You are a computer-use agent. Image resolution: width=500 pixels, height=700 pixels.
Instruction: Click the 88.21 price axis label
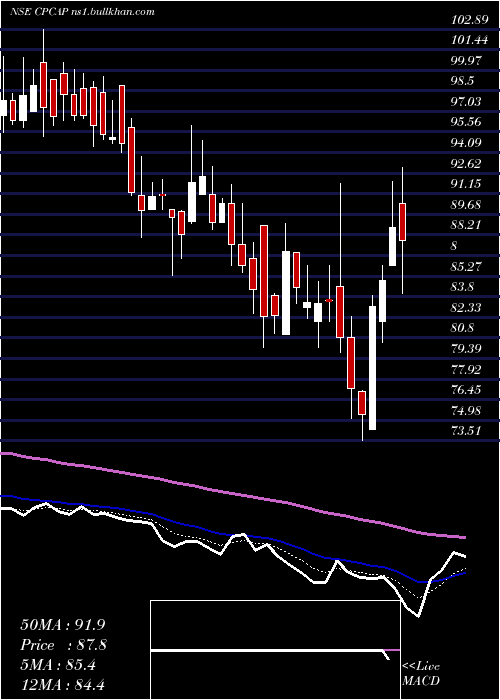point(466,225)
